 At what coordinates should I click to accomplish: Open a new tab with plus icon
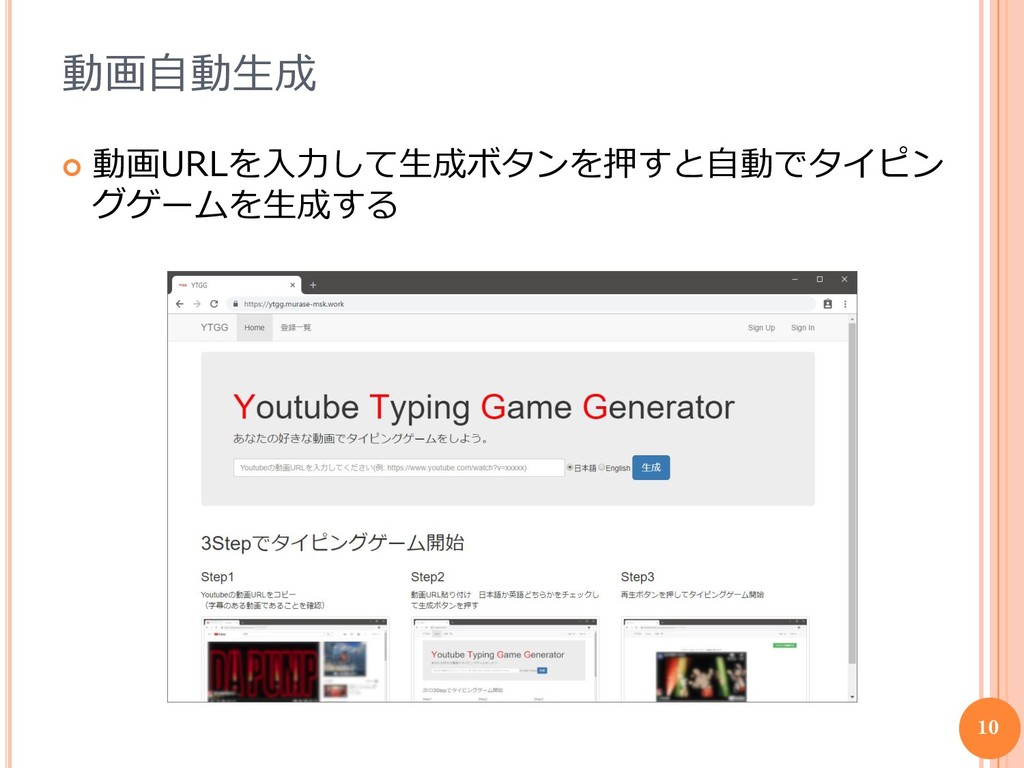tap(313, 285)
